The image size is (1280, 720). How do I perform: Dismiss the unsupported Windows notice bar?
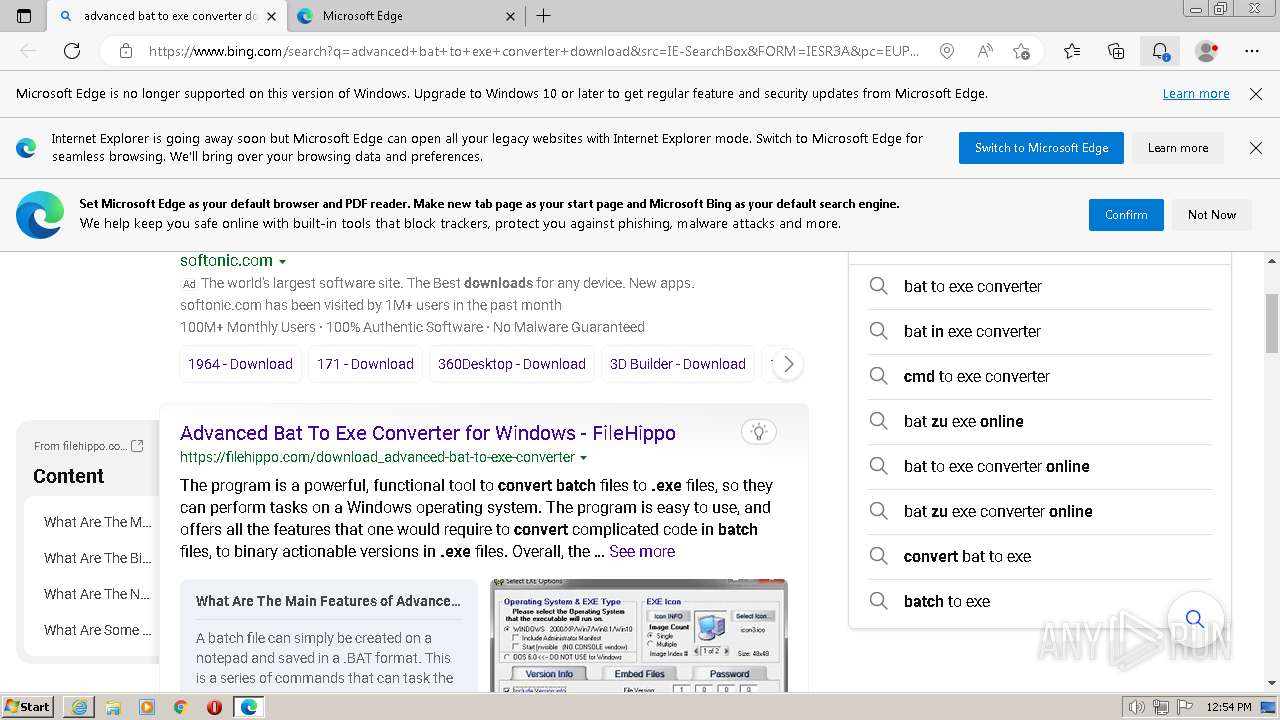[x=1256, y=94]
